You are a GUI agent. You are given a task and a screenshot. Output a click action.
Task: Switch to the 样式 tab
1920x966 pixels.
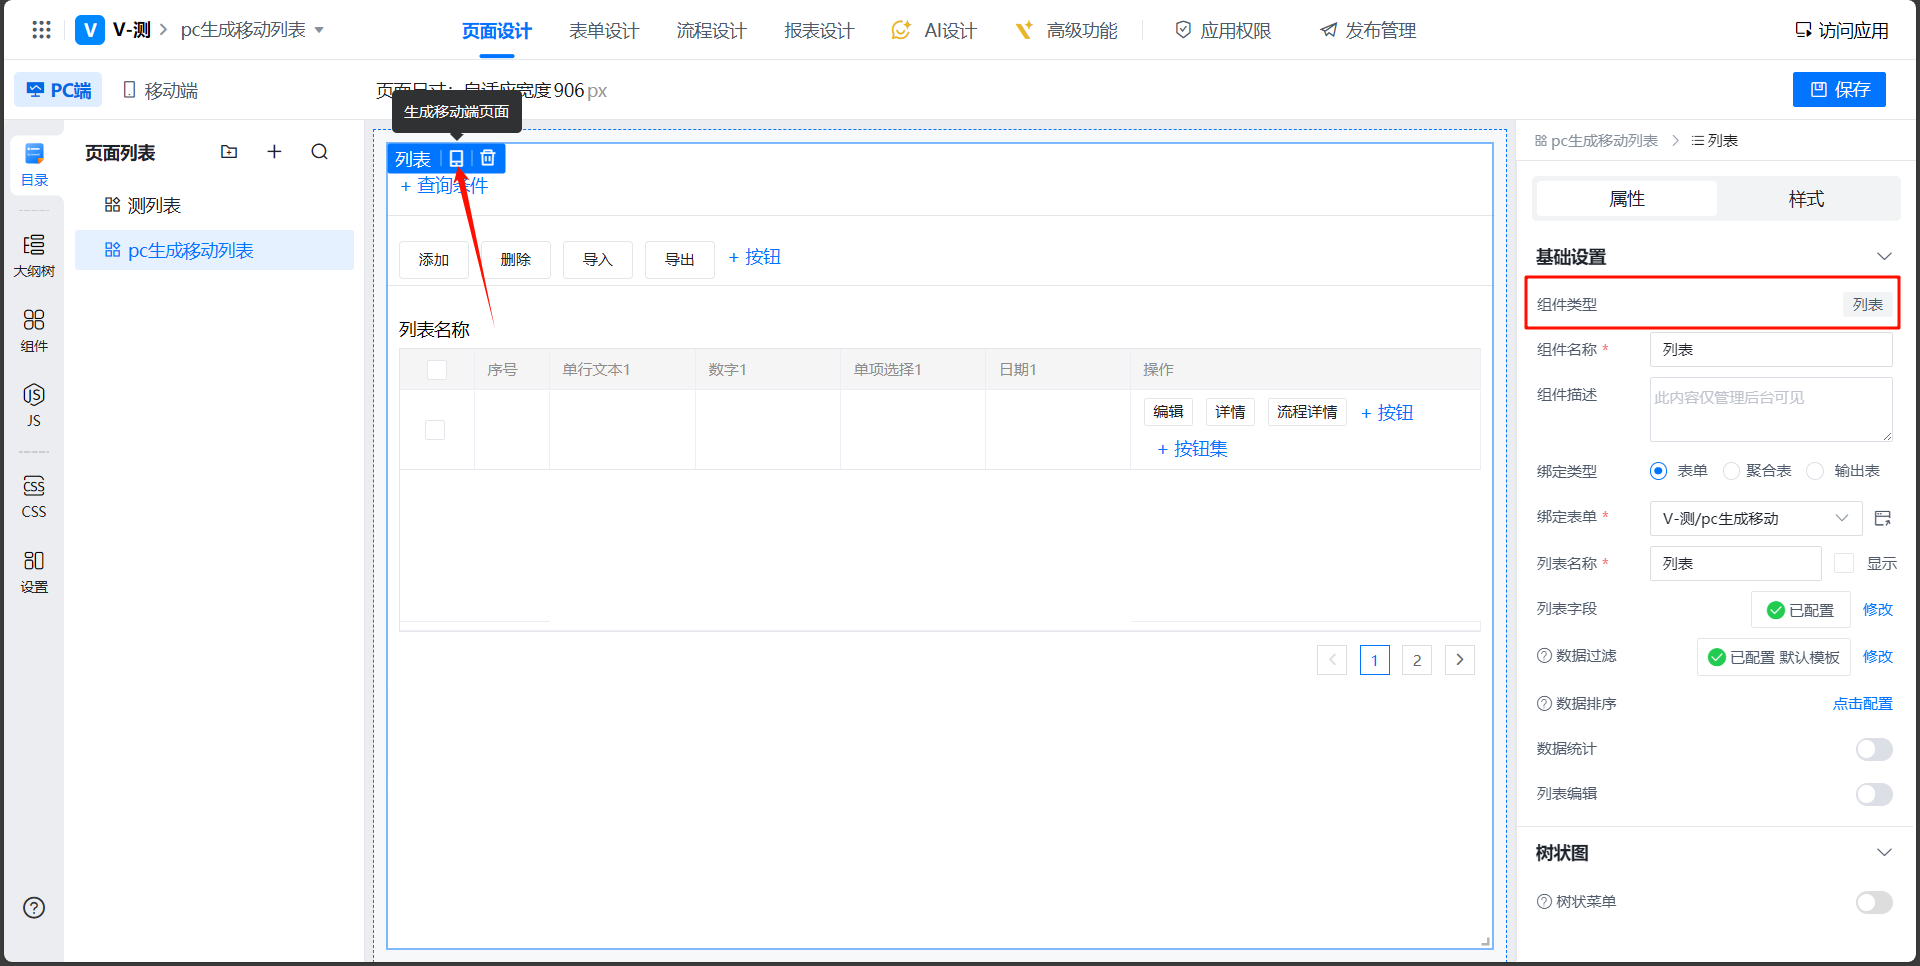coord(1806,199)
